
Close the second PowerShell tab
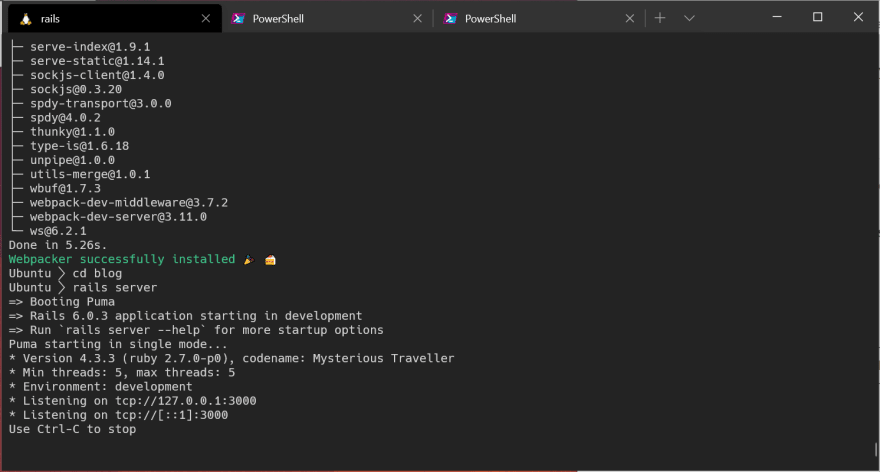pyautogui.click(x=630, y=19)
